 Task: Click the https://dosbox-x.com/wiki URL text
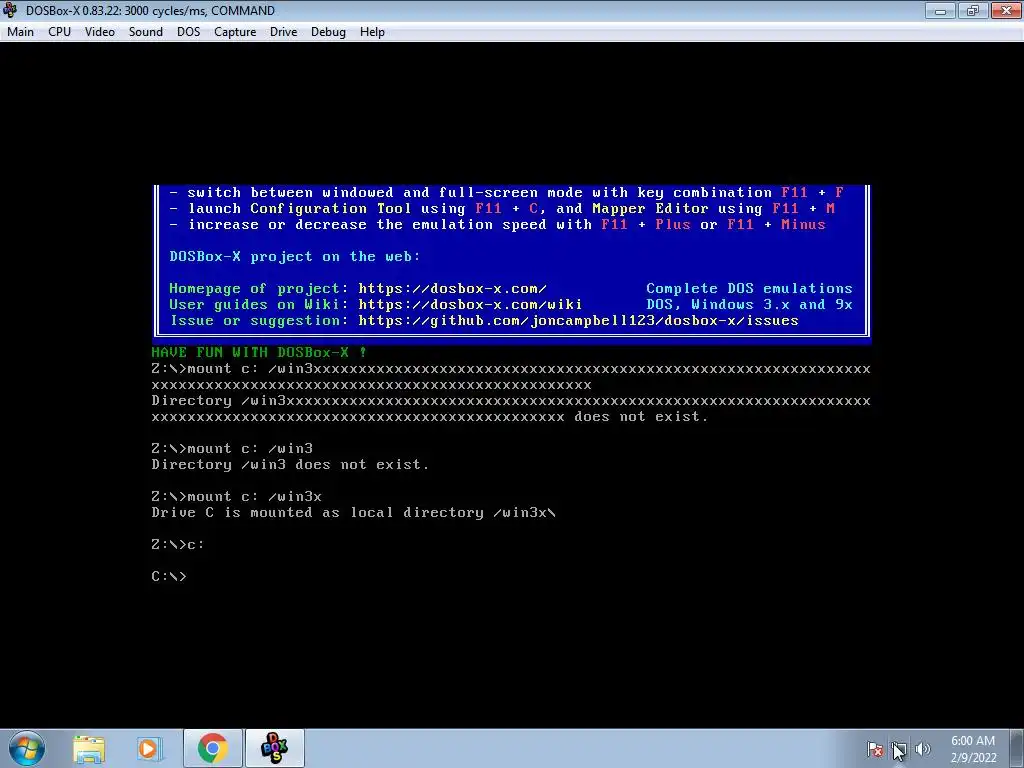point(470,304)
